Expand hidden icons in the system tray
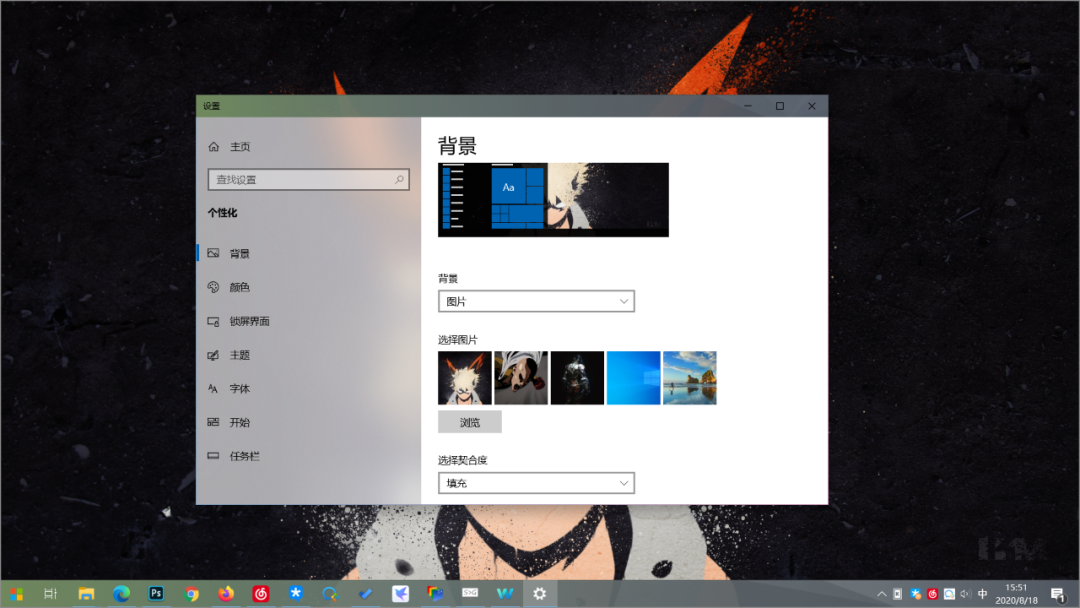 (882, 593)
